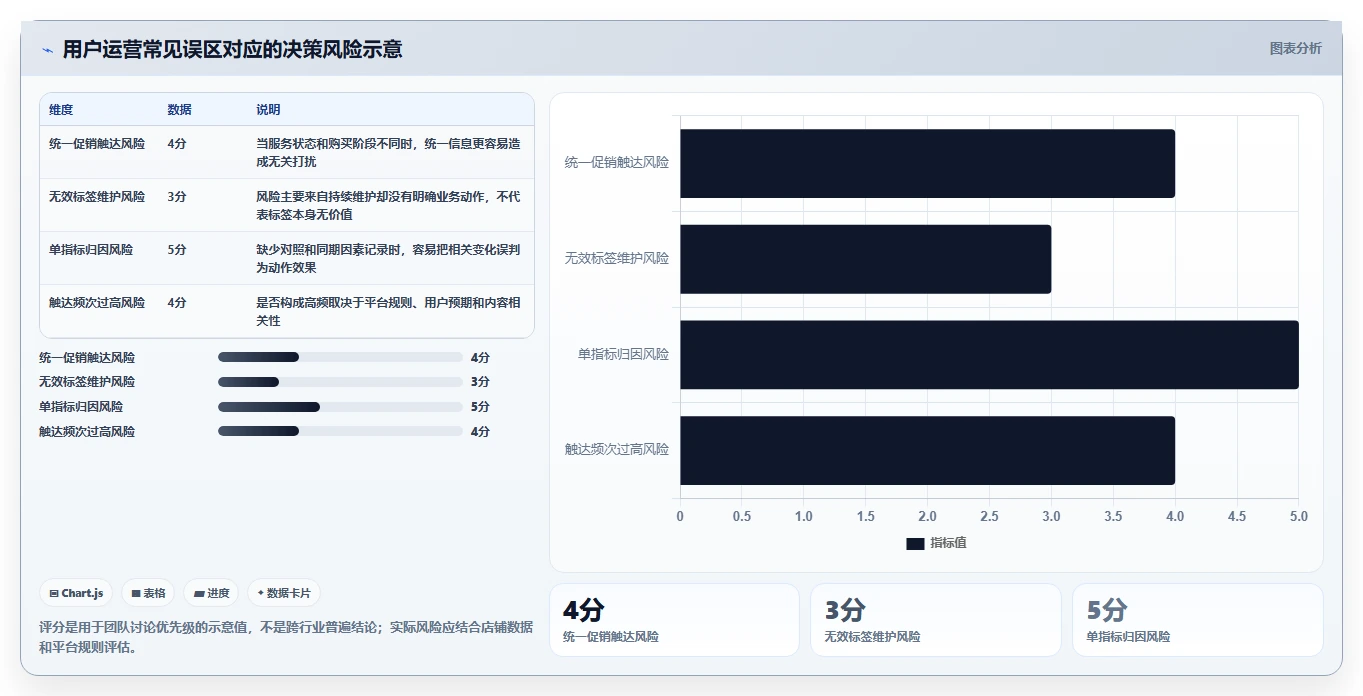Viewport: 1363px width, 696px height.
Task: Click the 3分 value beside progress bars
Action: [480, 382]
